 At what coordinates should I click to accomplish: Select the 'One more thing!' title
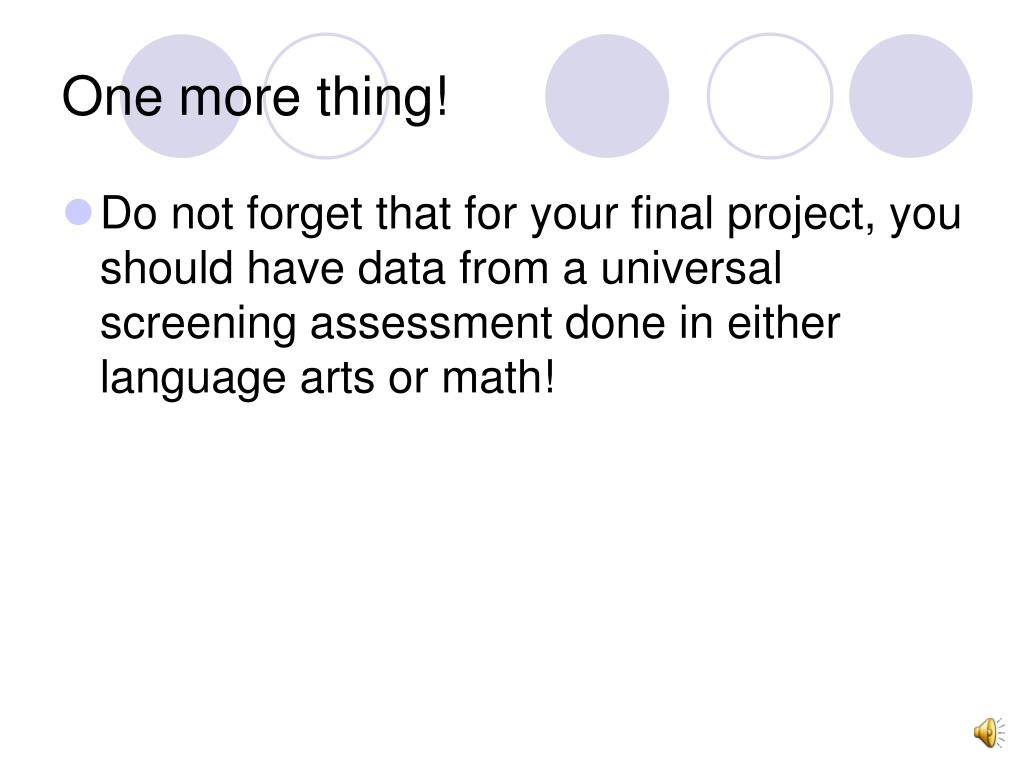[x=255, y=97]
